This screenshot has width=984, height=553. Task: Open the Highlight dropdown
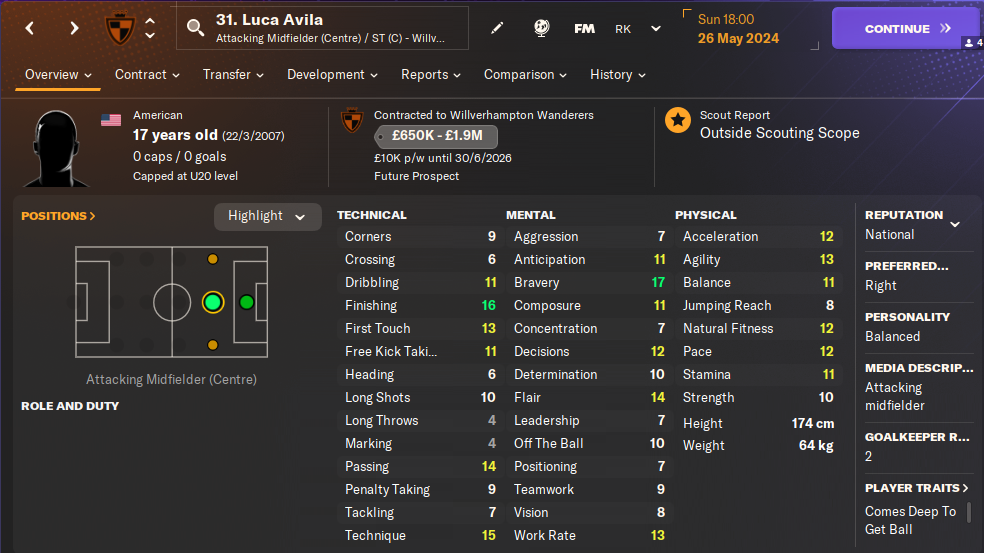coord(267,216)
